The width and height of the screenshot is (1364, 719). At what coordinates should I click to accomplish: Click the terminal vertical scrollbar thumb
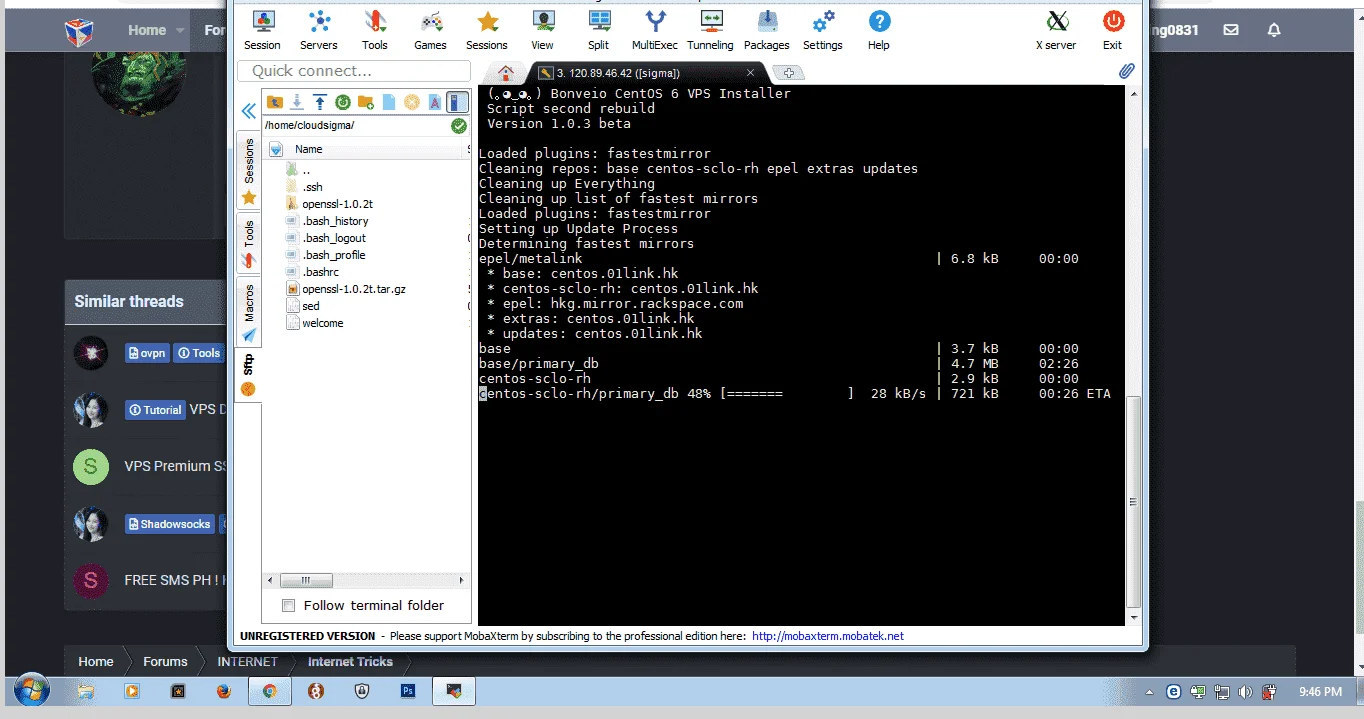coord(1133,501)
